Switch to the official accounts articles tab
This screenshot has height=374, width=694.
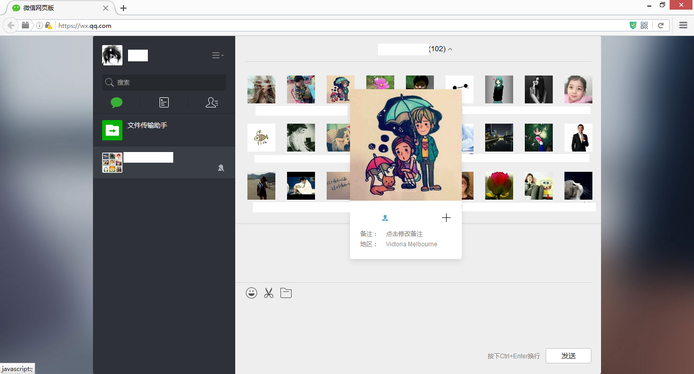point(164,103)
